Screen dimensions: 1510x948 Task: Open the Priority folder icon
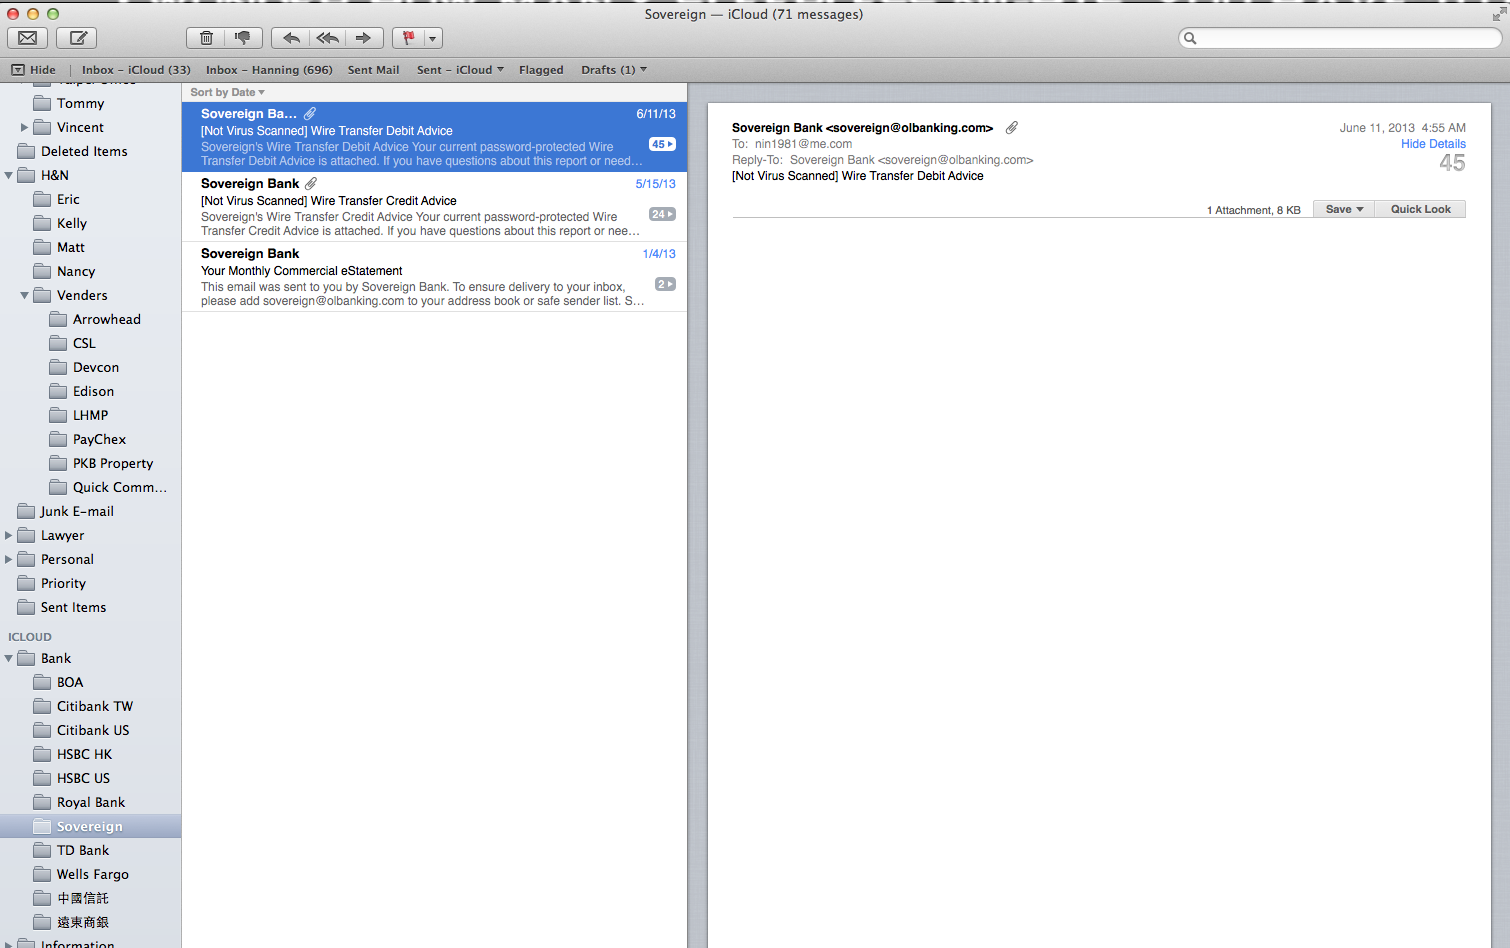click(x=26, y=583)
